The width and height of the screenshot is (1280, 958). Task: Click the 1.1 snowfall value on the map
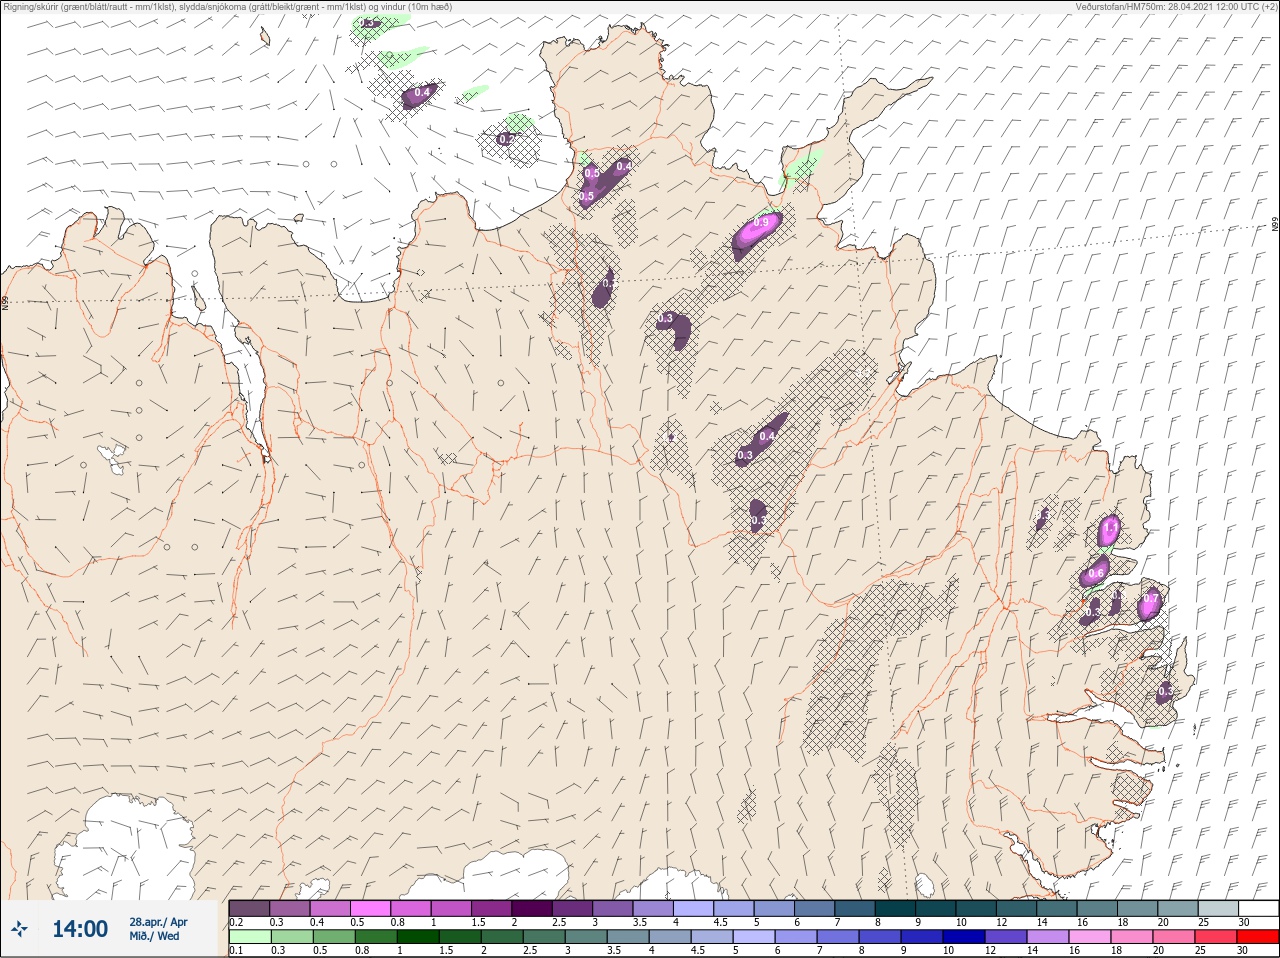tap(1110, 526)
